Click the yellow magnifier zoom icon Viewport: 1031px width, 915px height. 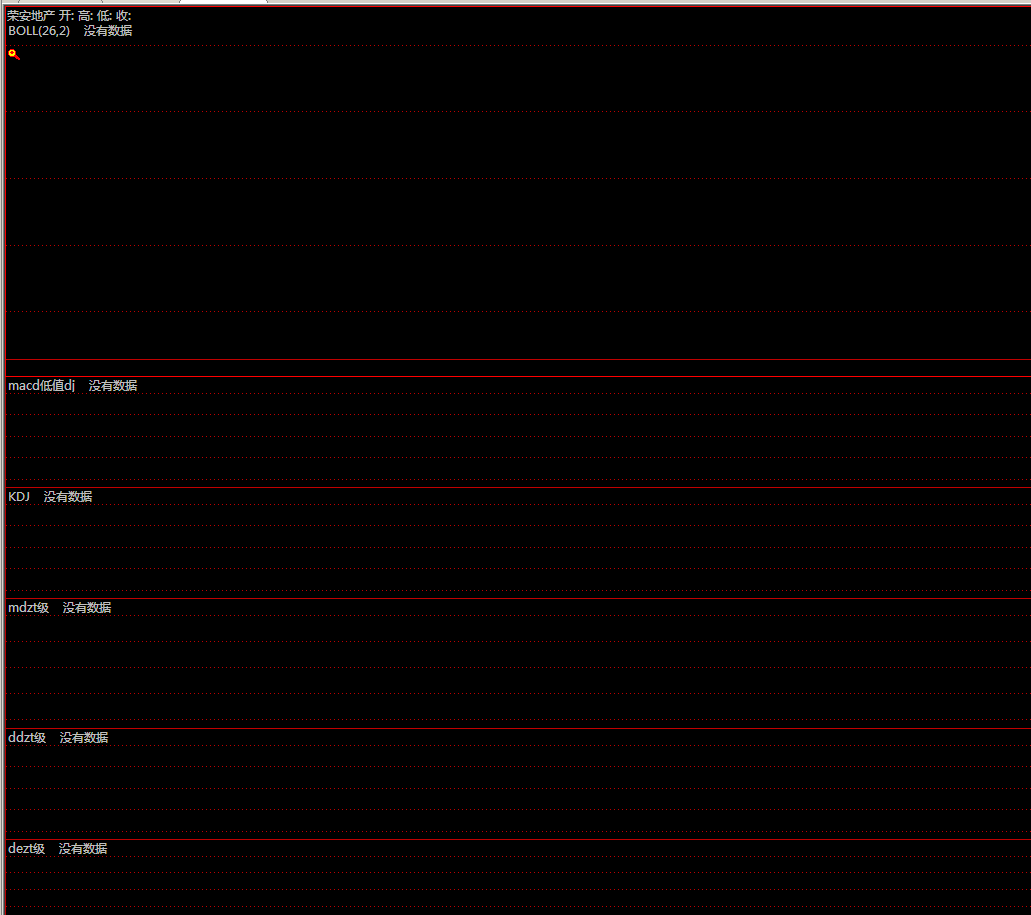(x=14, y=55)
